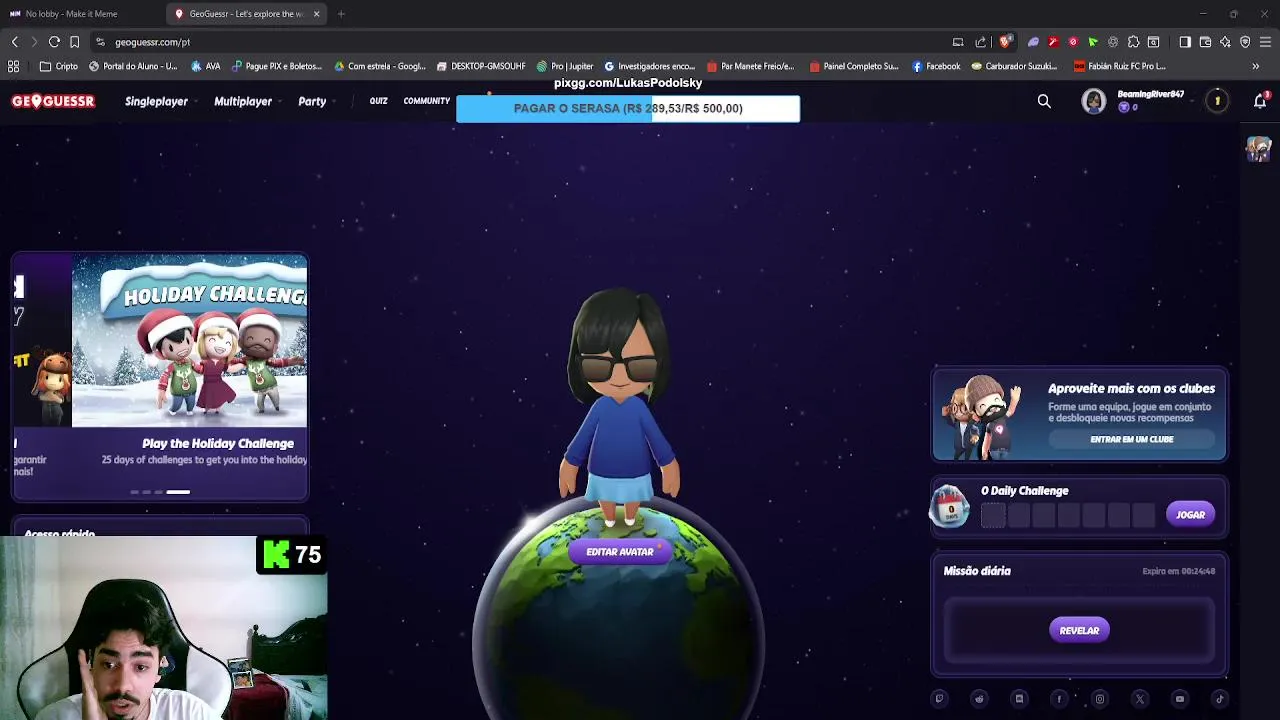Open the browser hamburger menu
The image size is (1280, 720).
click(1265, 42)
